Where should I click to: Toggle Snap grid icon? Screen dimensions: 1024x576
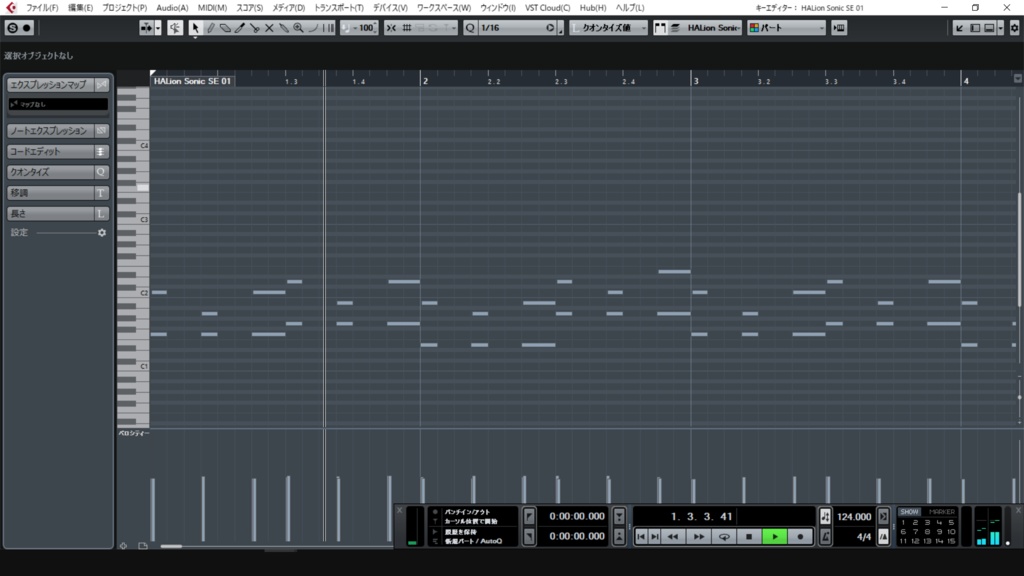[x=407, y=28]
